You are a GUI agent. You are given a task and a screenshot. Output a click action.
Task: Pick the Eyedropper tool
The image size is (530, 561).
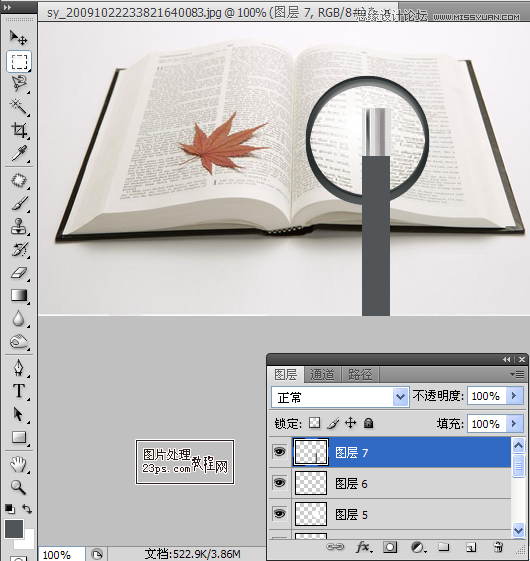(18, 153)
